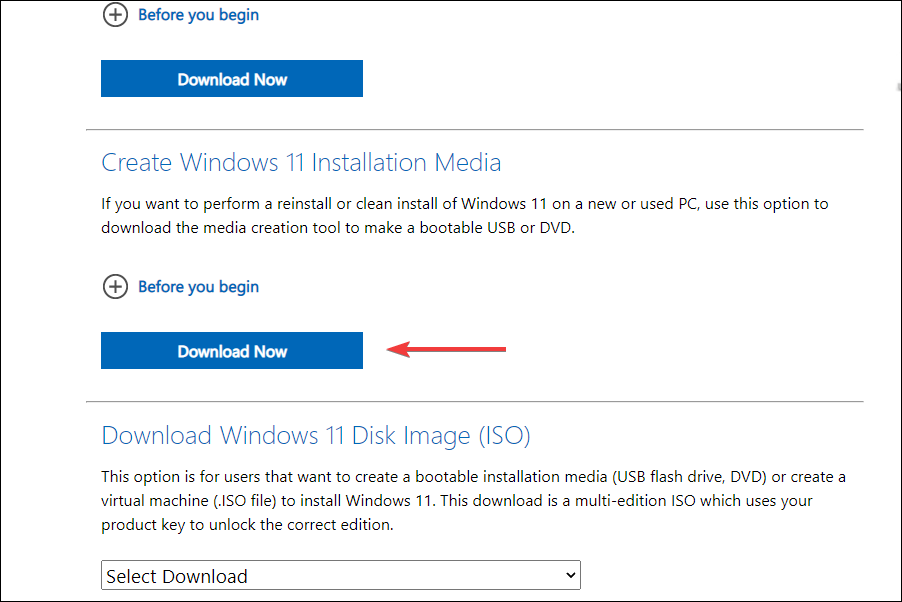The height and width of the screenshot is (602, 902).
Task: Open the Select Download combo box
Action: point(340,576)
